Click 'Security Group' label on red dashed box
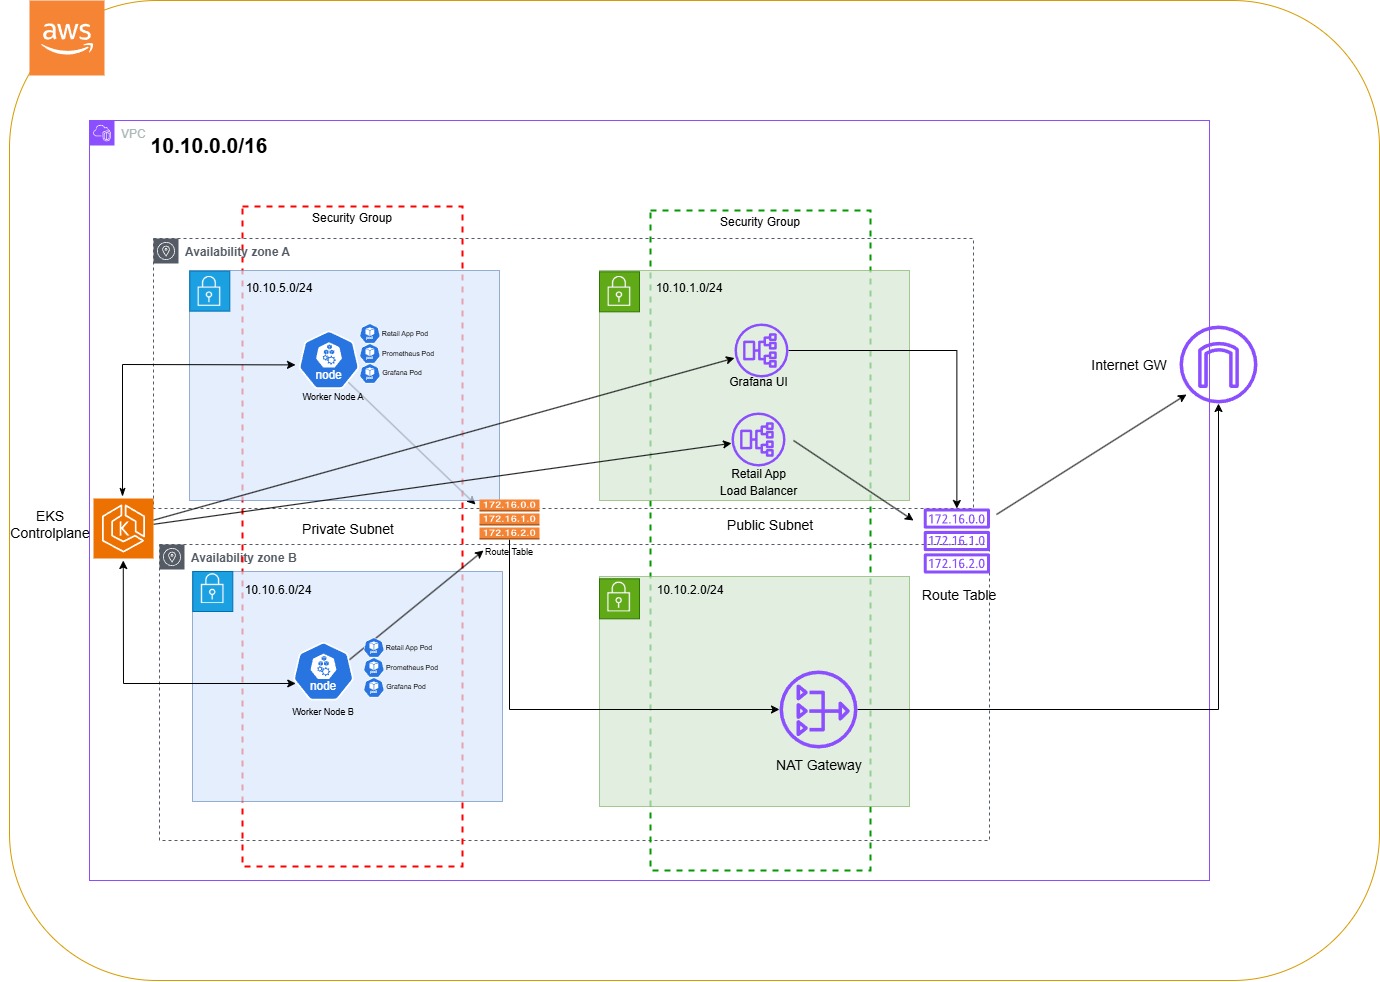 point(352,217)
